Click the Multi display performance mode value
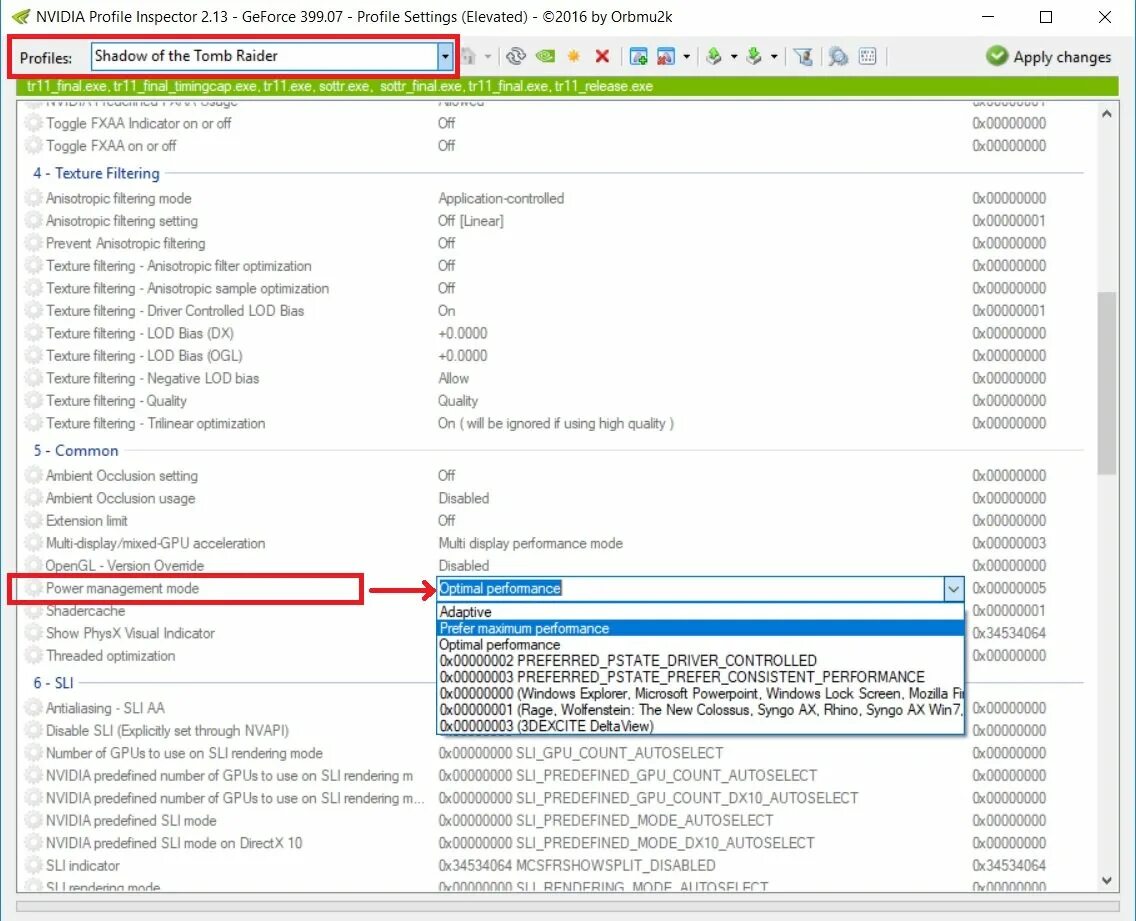1136x921 pixels. pos(530,543)
